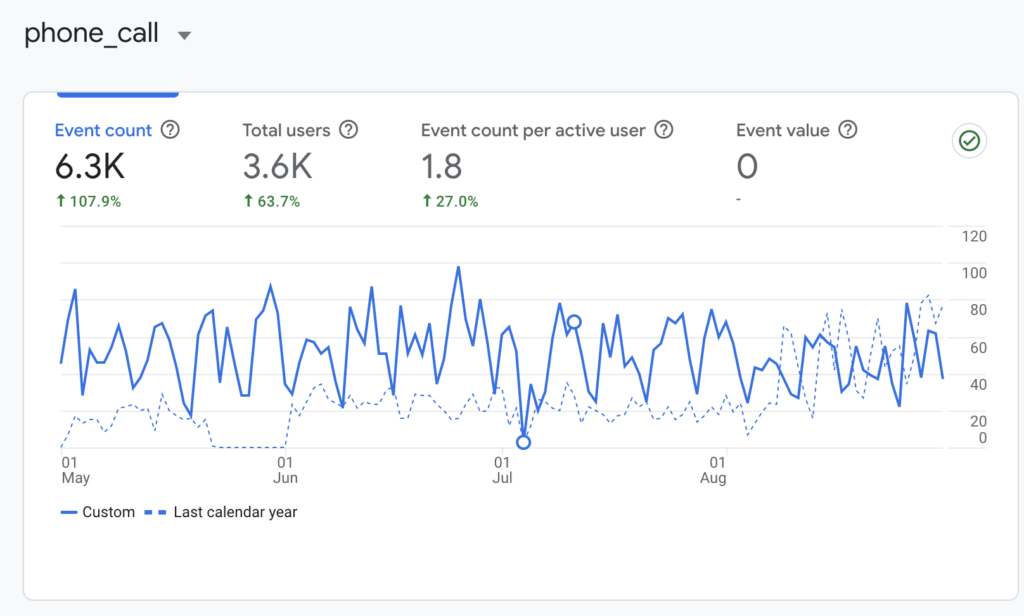Screen dimensions: 1024x616
Task: Open help icon beside Event count
Action: [170, 130]
